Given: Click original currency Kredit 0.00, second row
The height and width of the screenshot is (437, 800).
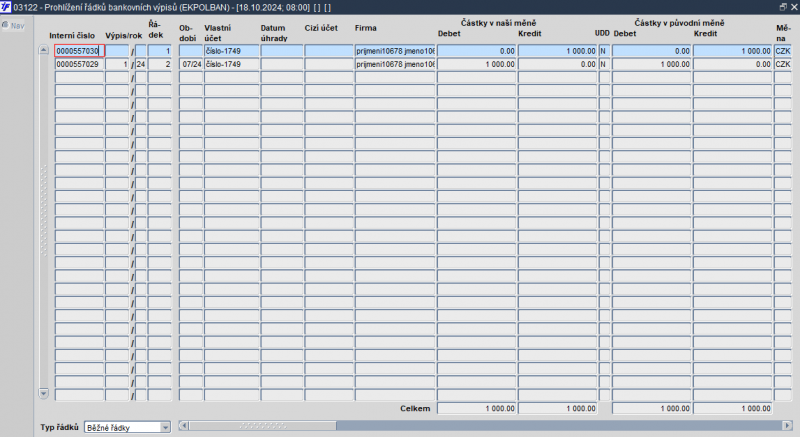Looking at the screenshot, I should click(733, 64).
